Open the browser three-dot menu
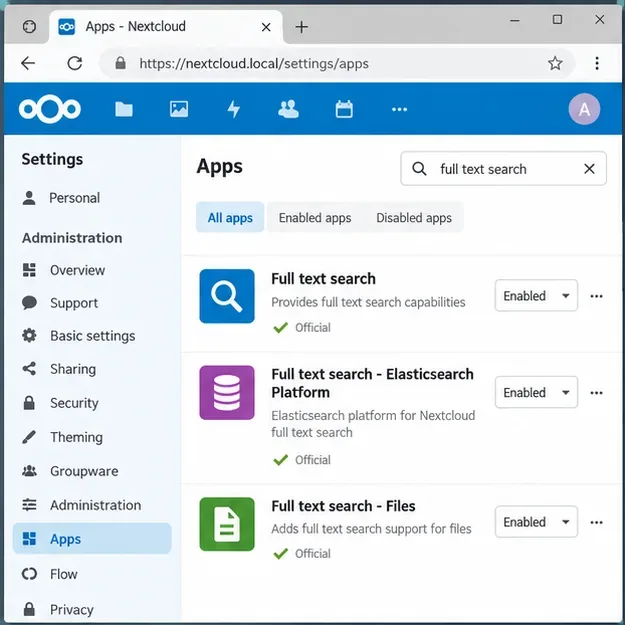Screen dimensions: 625x625 tap(597, 63)
